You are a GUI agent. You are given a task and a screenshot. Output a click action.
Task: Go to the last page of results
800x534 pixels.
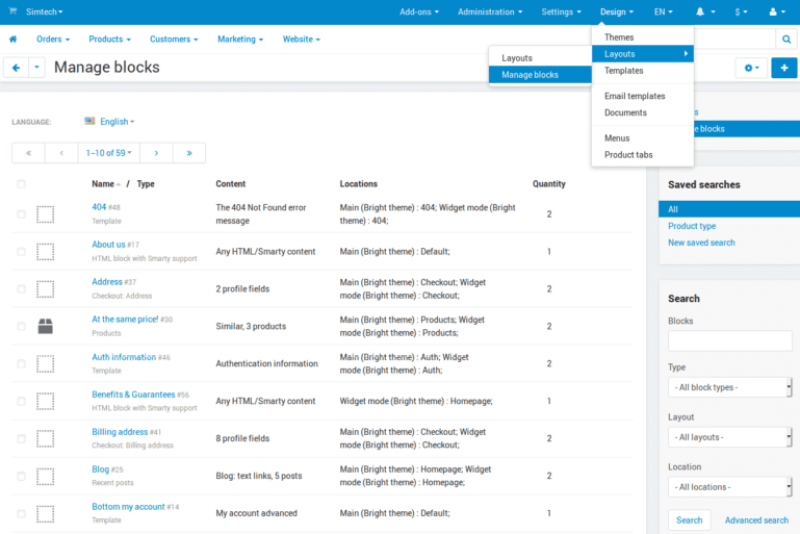pos(189,153)
